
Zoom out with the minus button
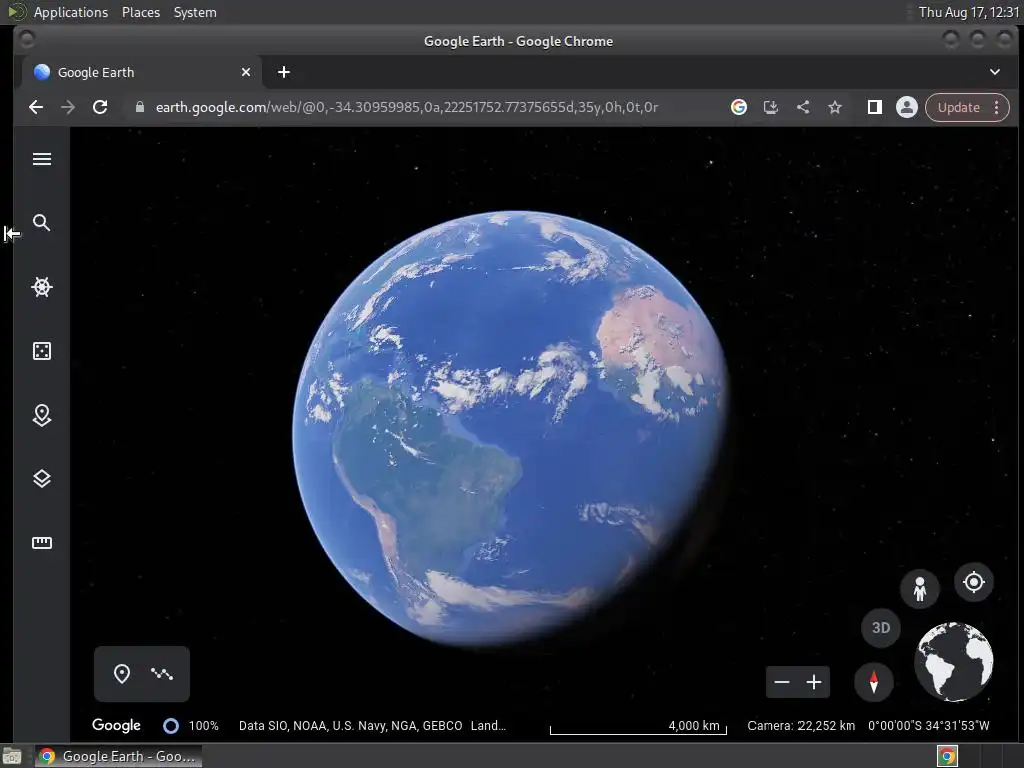point(782,682)
